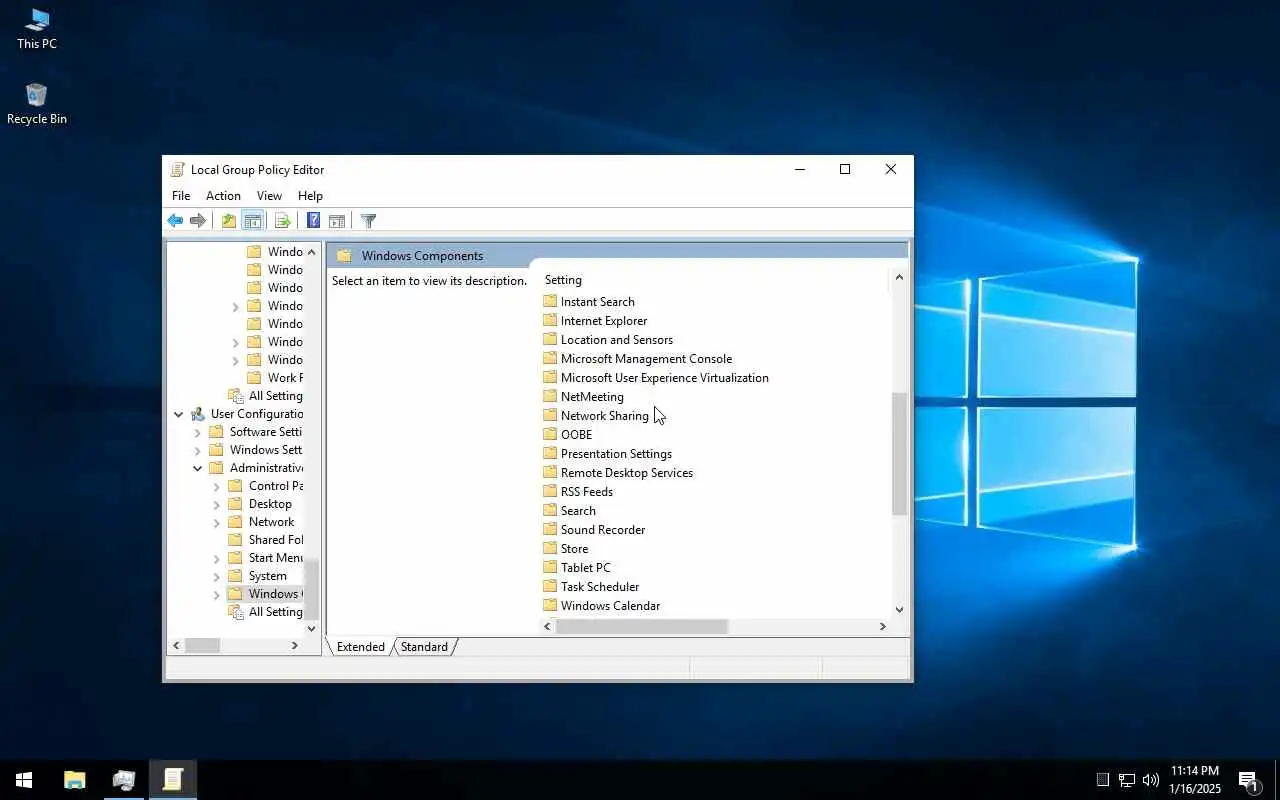Image resolution: width=1280 pixels, height=800 pixels.
Task: Click the Forward arrow toolbar button
Action: coord(198,221)
